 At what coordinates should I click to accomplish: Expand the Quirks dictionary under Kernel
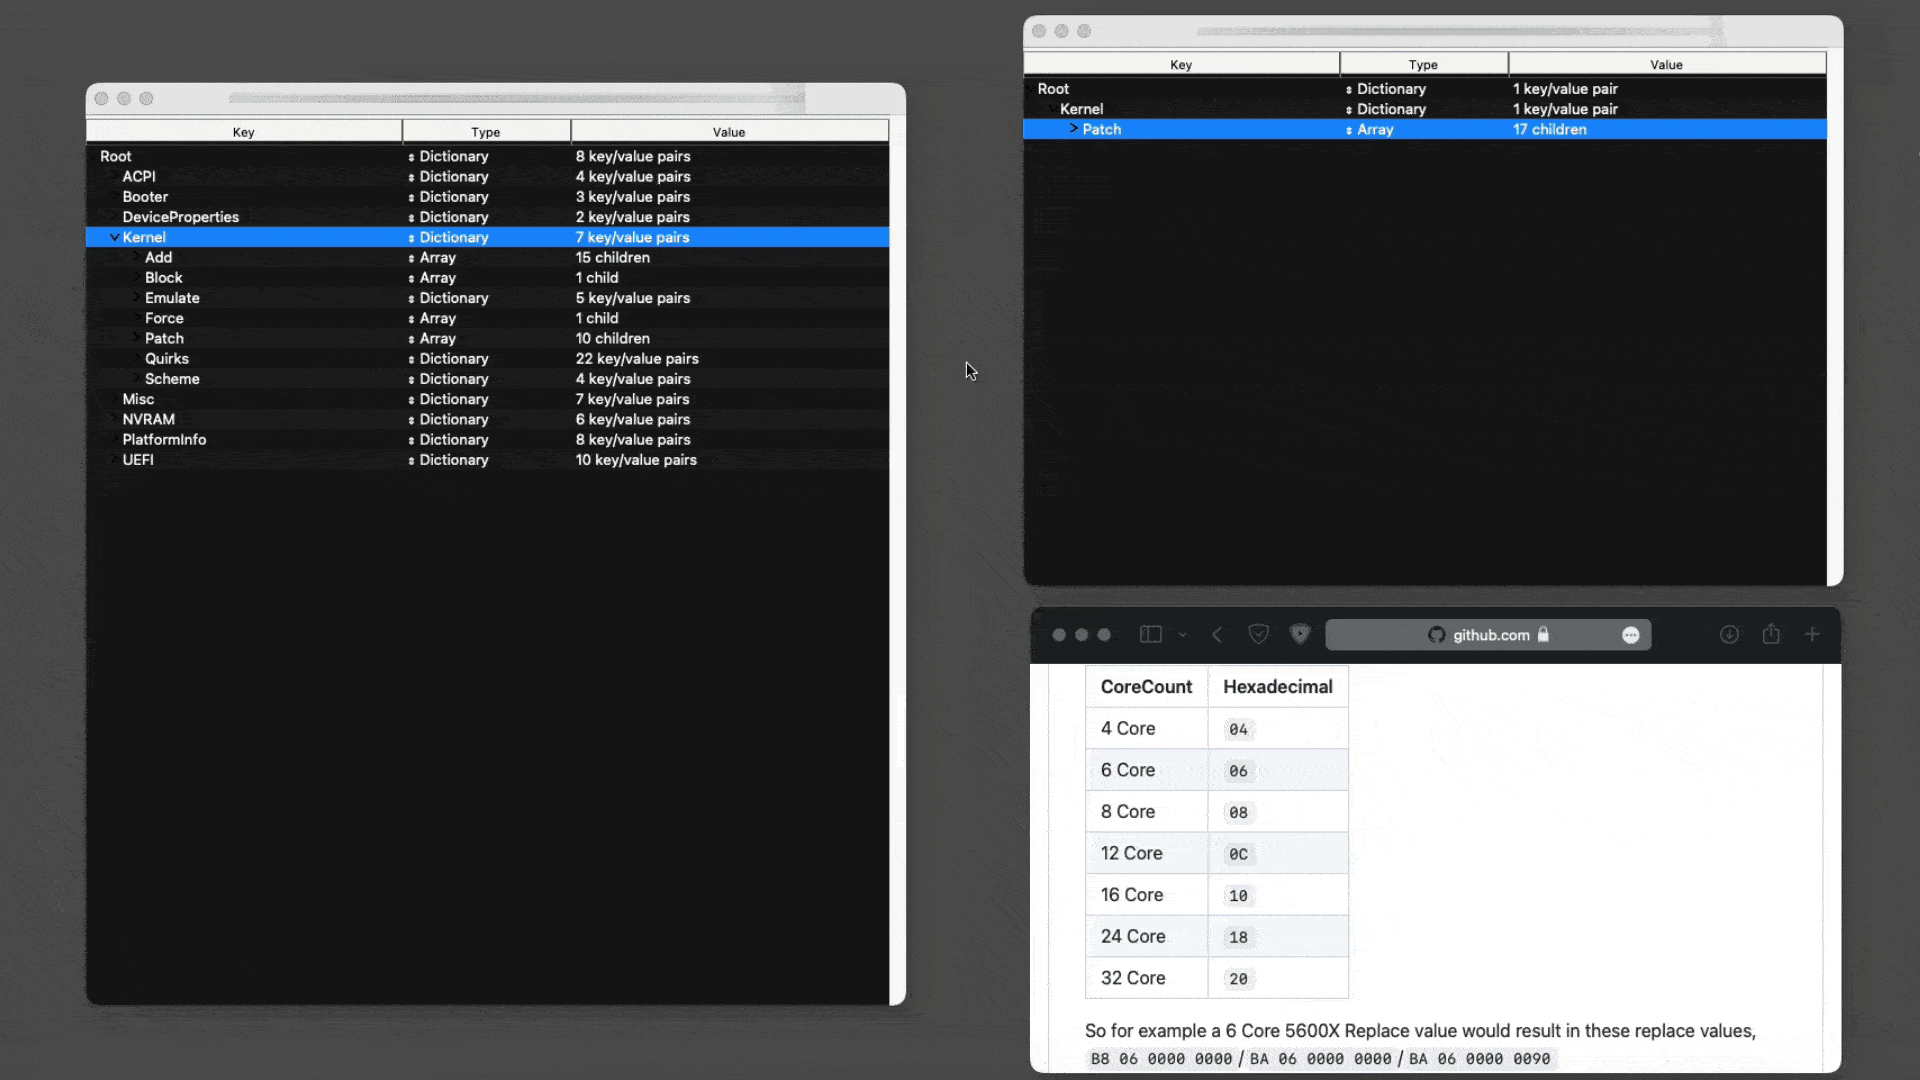[x=137, y=358]
